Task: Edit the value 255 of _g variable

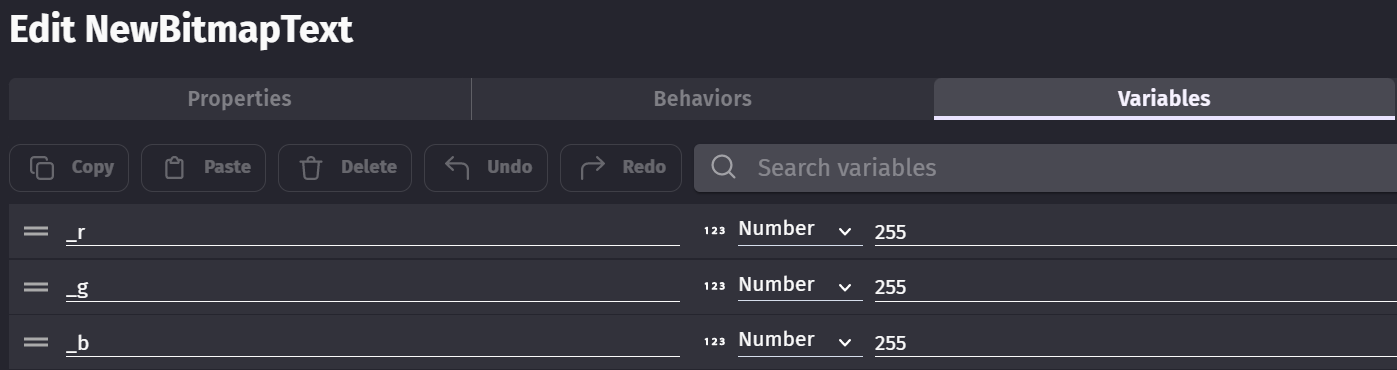Action: point(1135,287)
